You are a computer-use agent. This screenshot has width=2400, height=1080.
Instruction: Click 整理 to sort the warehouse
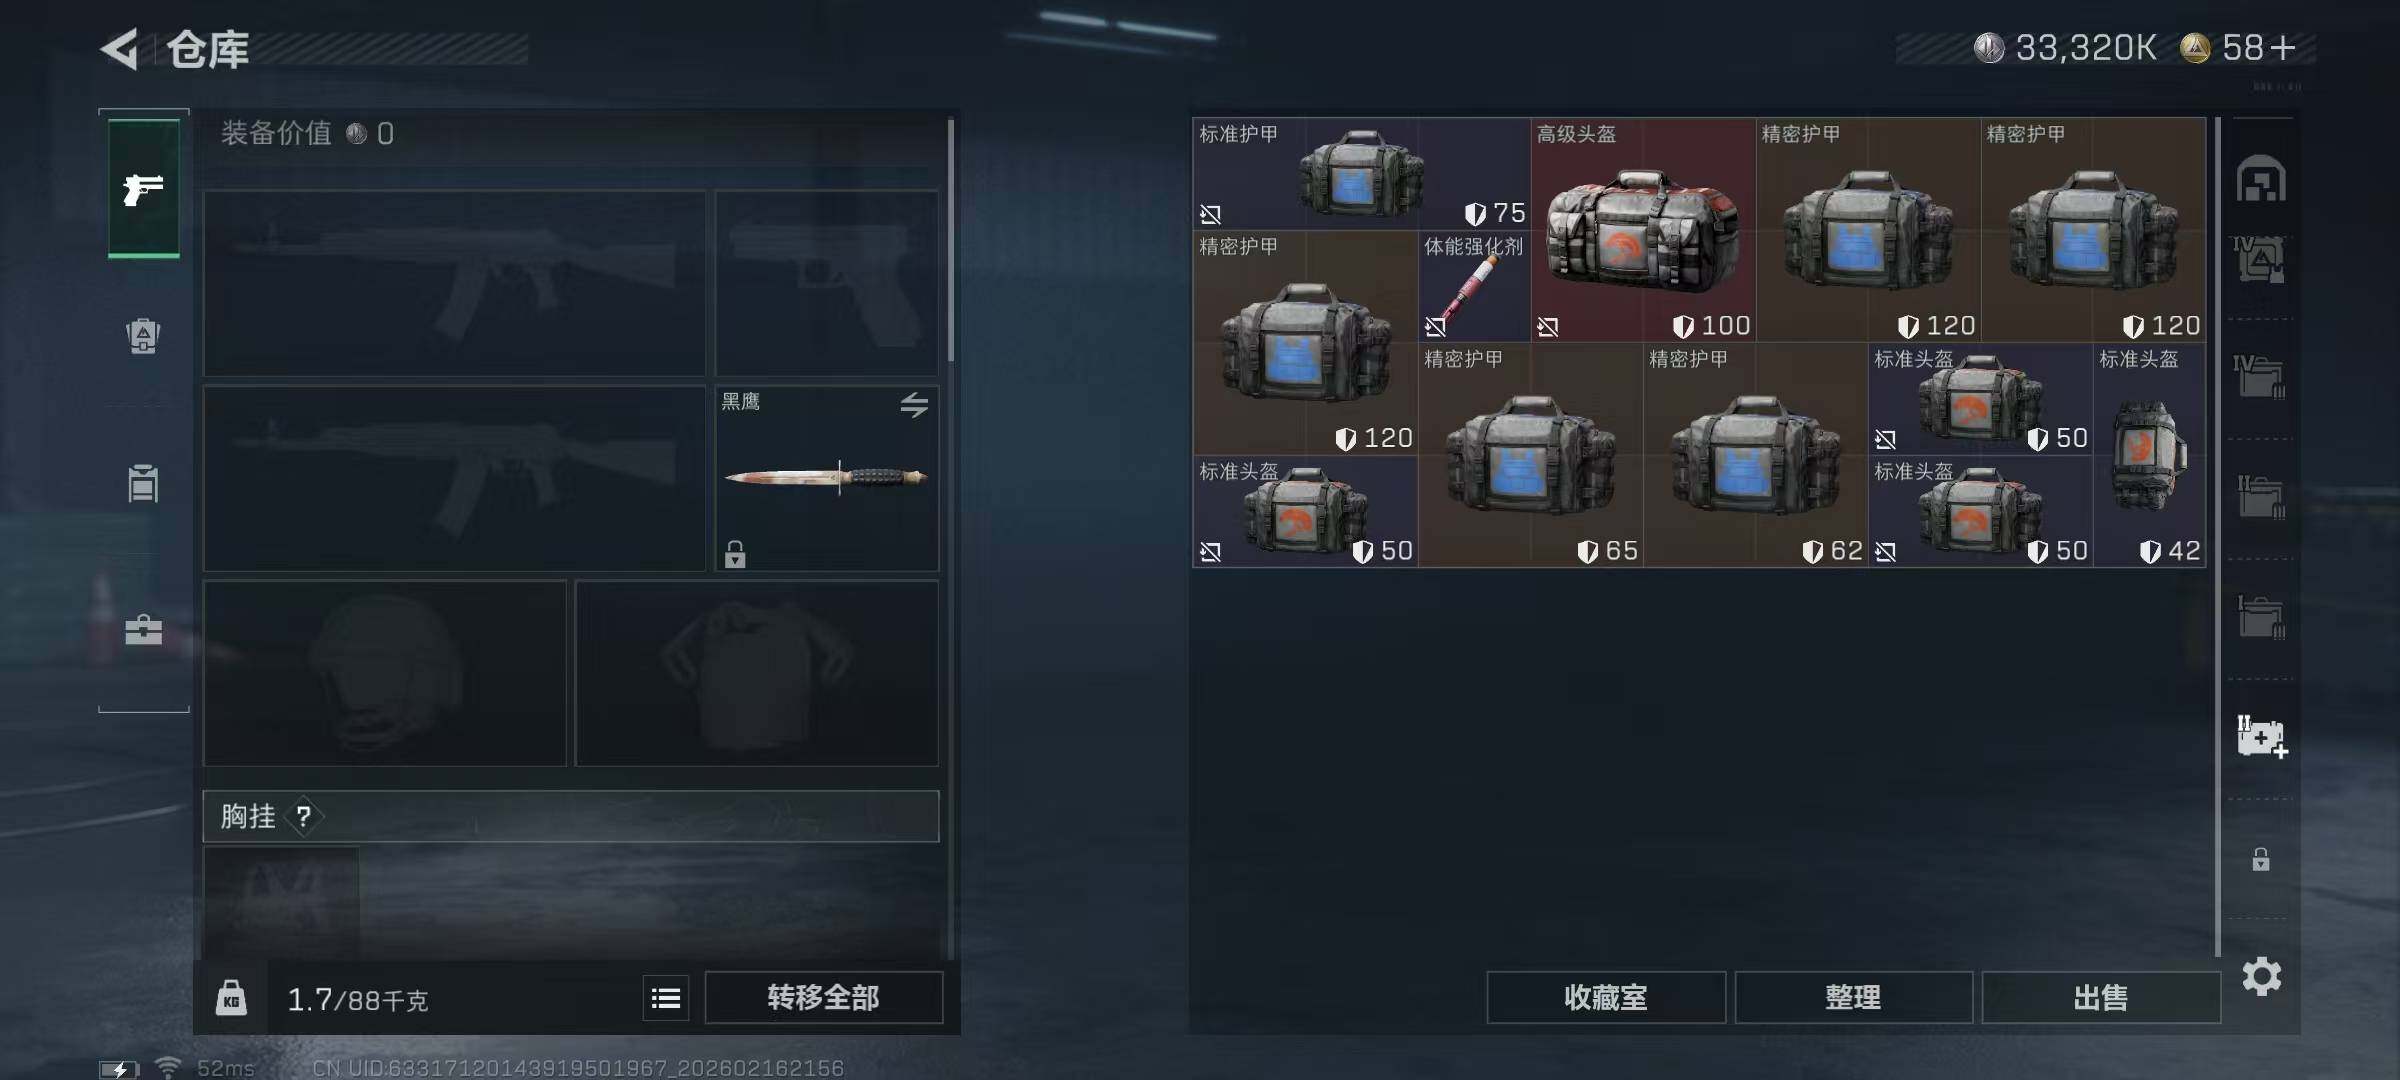coord(1853,997)
